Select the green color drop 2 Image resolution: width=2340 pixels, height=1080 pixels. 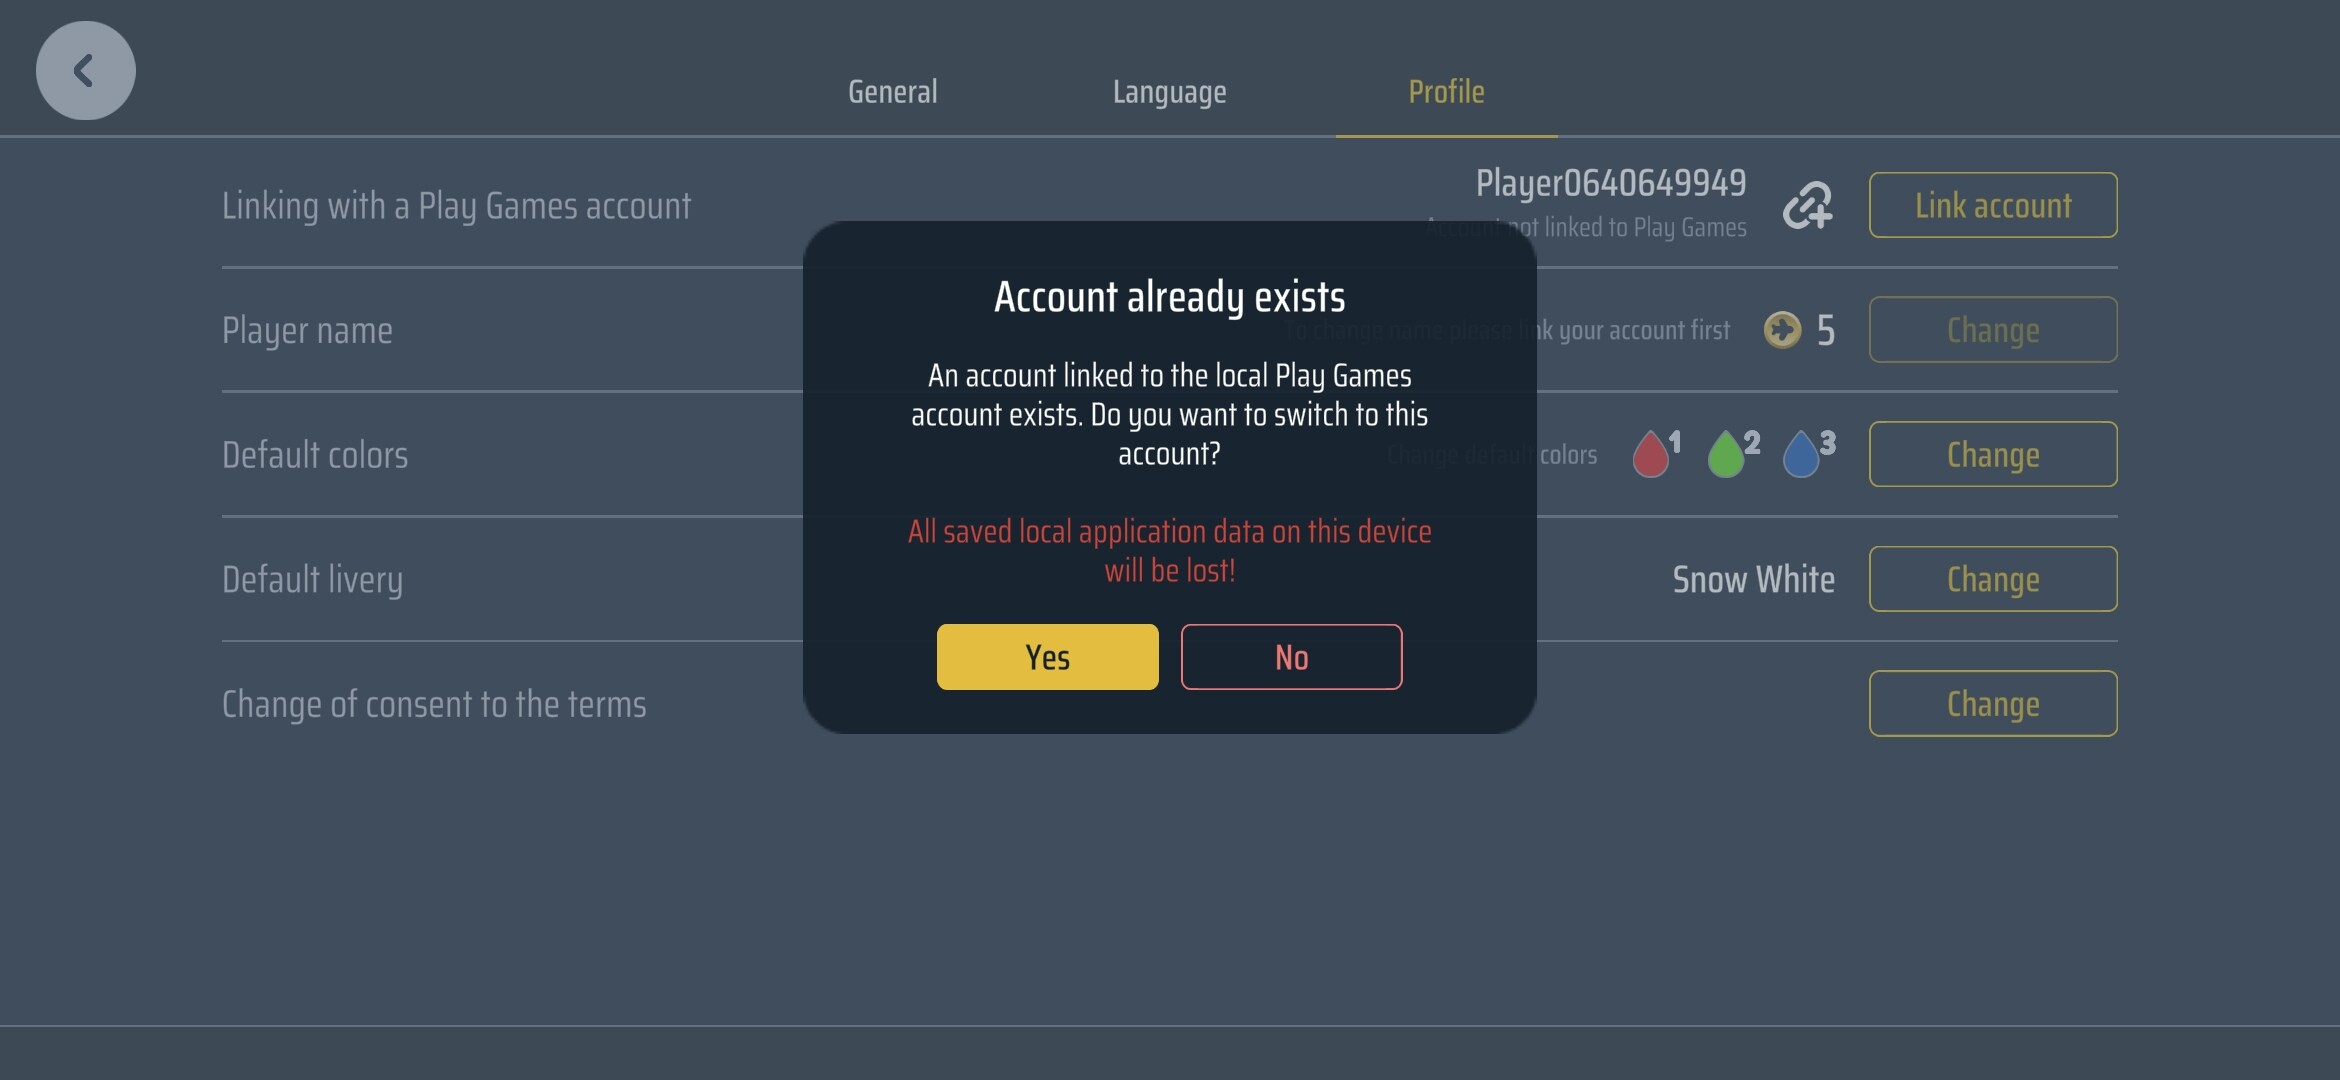pos(1726,454)
